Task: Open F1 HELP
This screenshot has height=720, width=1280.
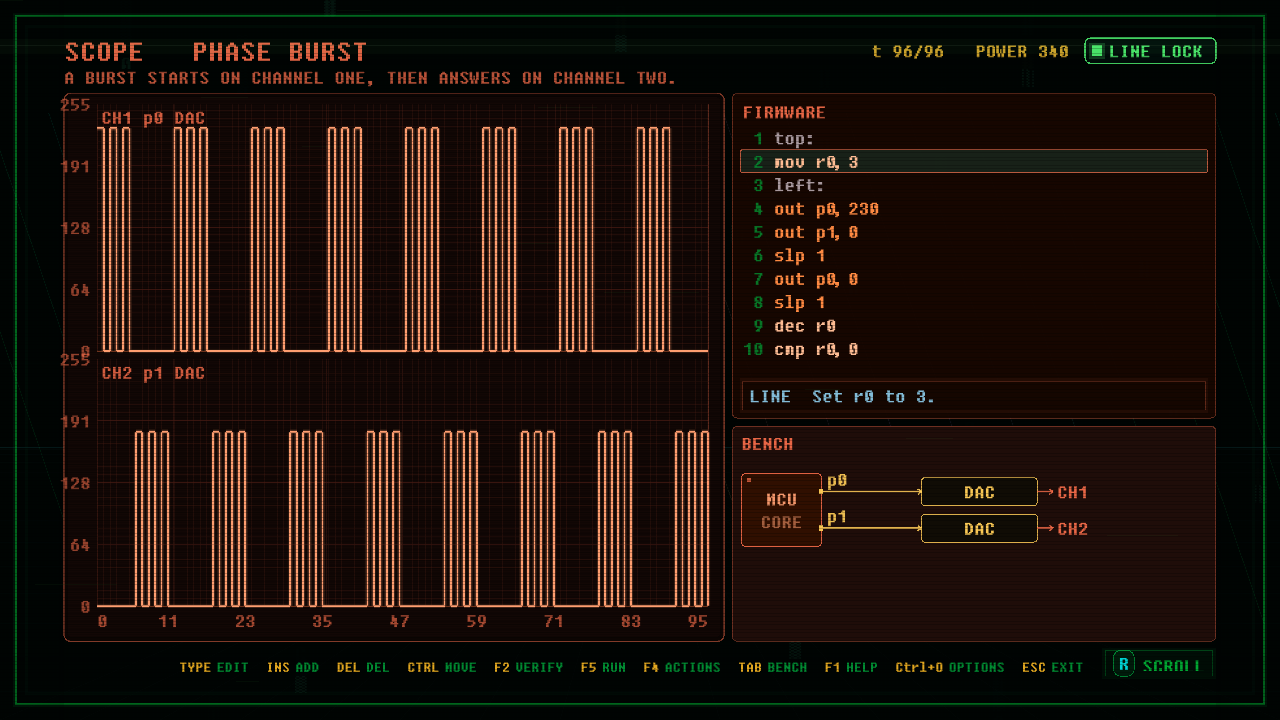Action: [851, 667]
